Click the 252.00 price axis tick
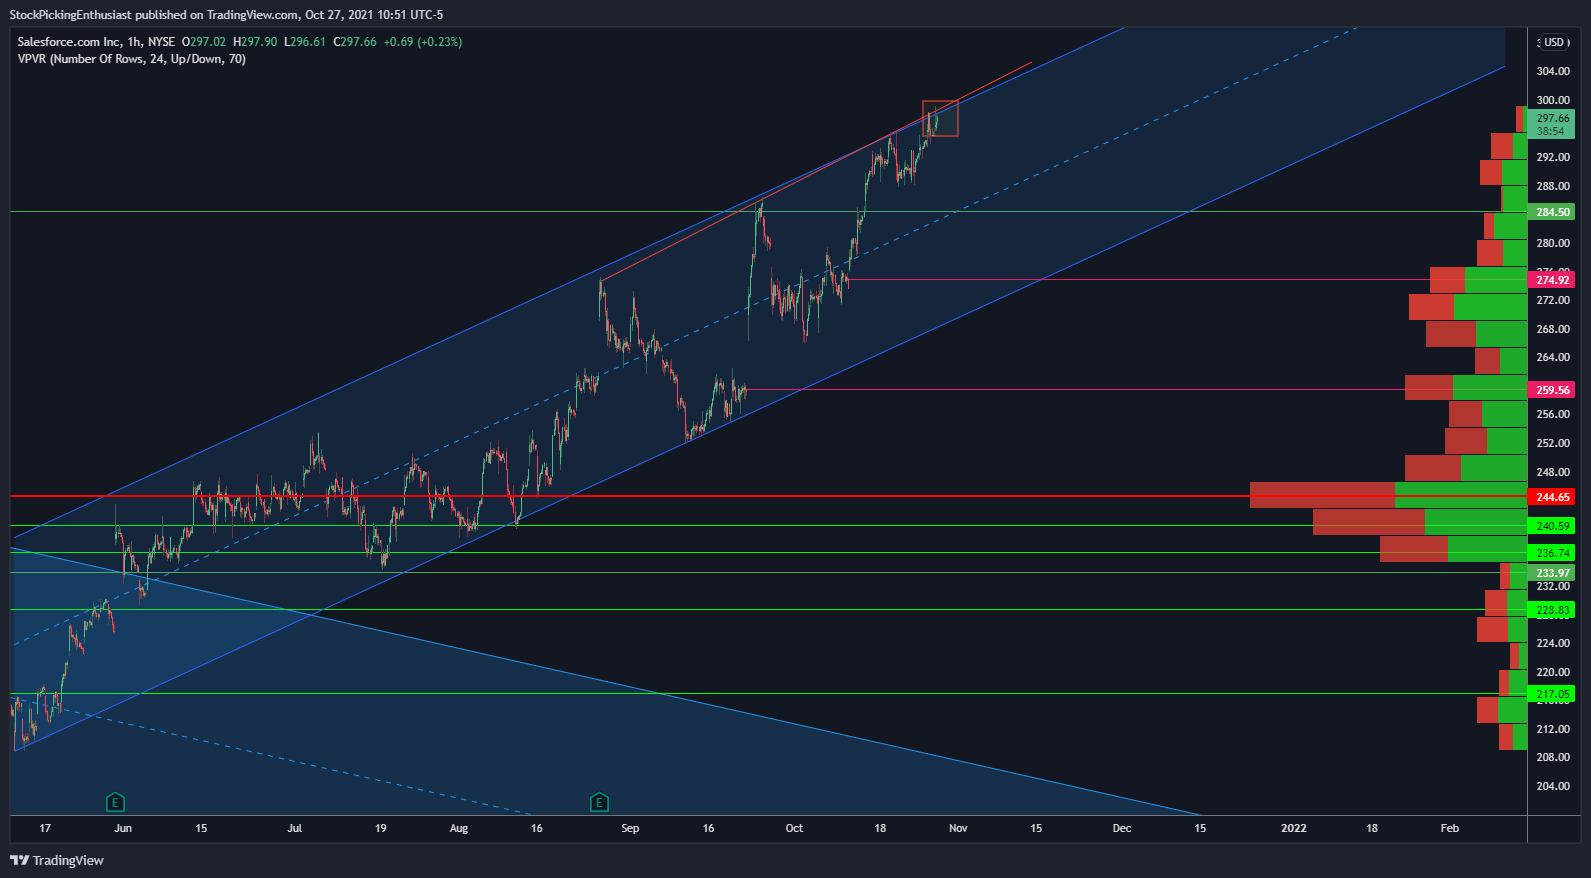This screenshot has height=878, width=1591. point(1553,443)
